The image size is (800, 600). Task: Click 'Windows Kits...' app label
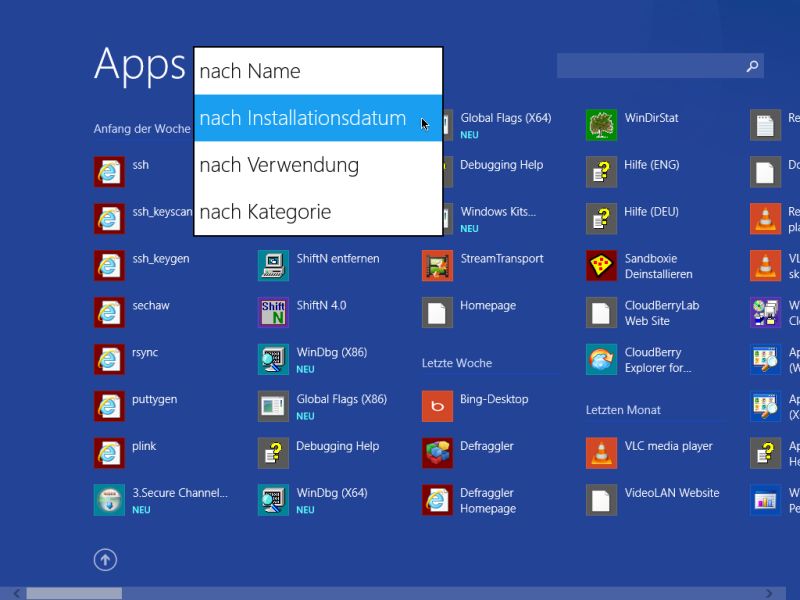pos(498,212)
